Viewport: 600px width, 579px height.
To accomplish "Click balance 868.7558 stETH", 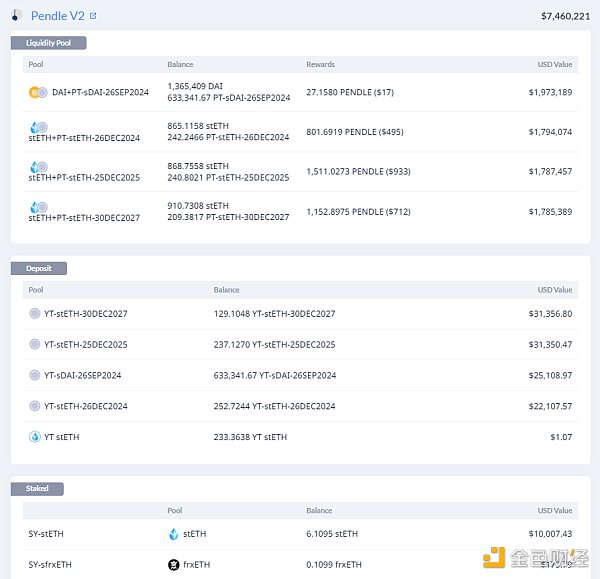I will click(x=198, y=166).
